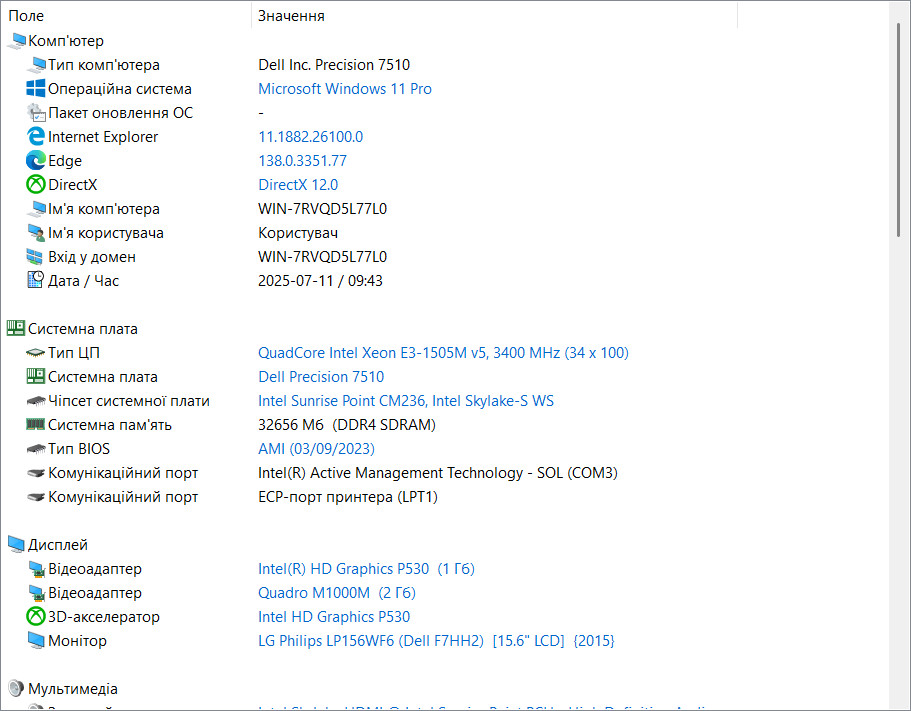
Task: Select the WIN-7RVQD5L77L0 value beside Ім'я комп'ютера
Action: pyautogui.click(x=322, y=209)
